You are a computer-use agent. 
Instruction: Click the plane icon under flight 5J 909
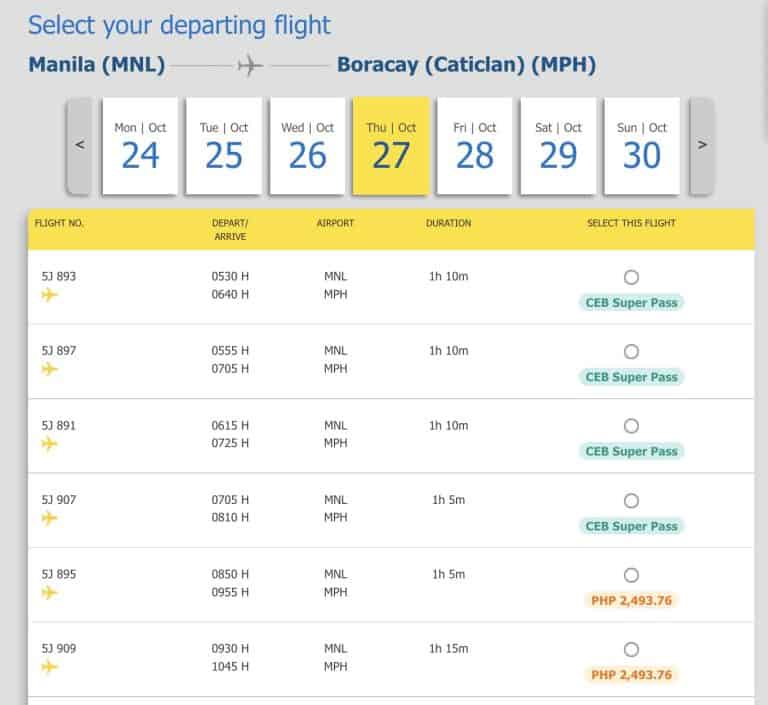point(49,667)
